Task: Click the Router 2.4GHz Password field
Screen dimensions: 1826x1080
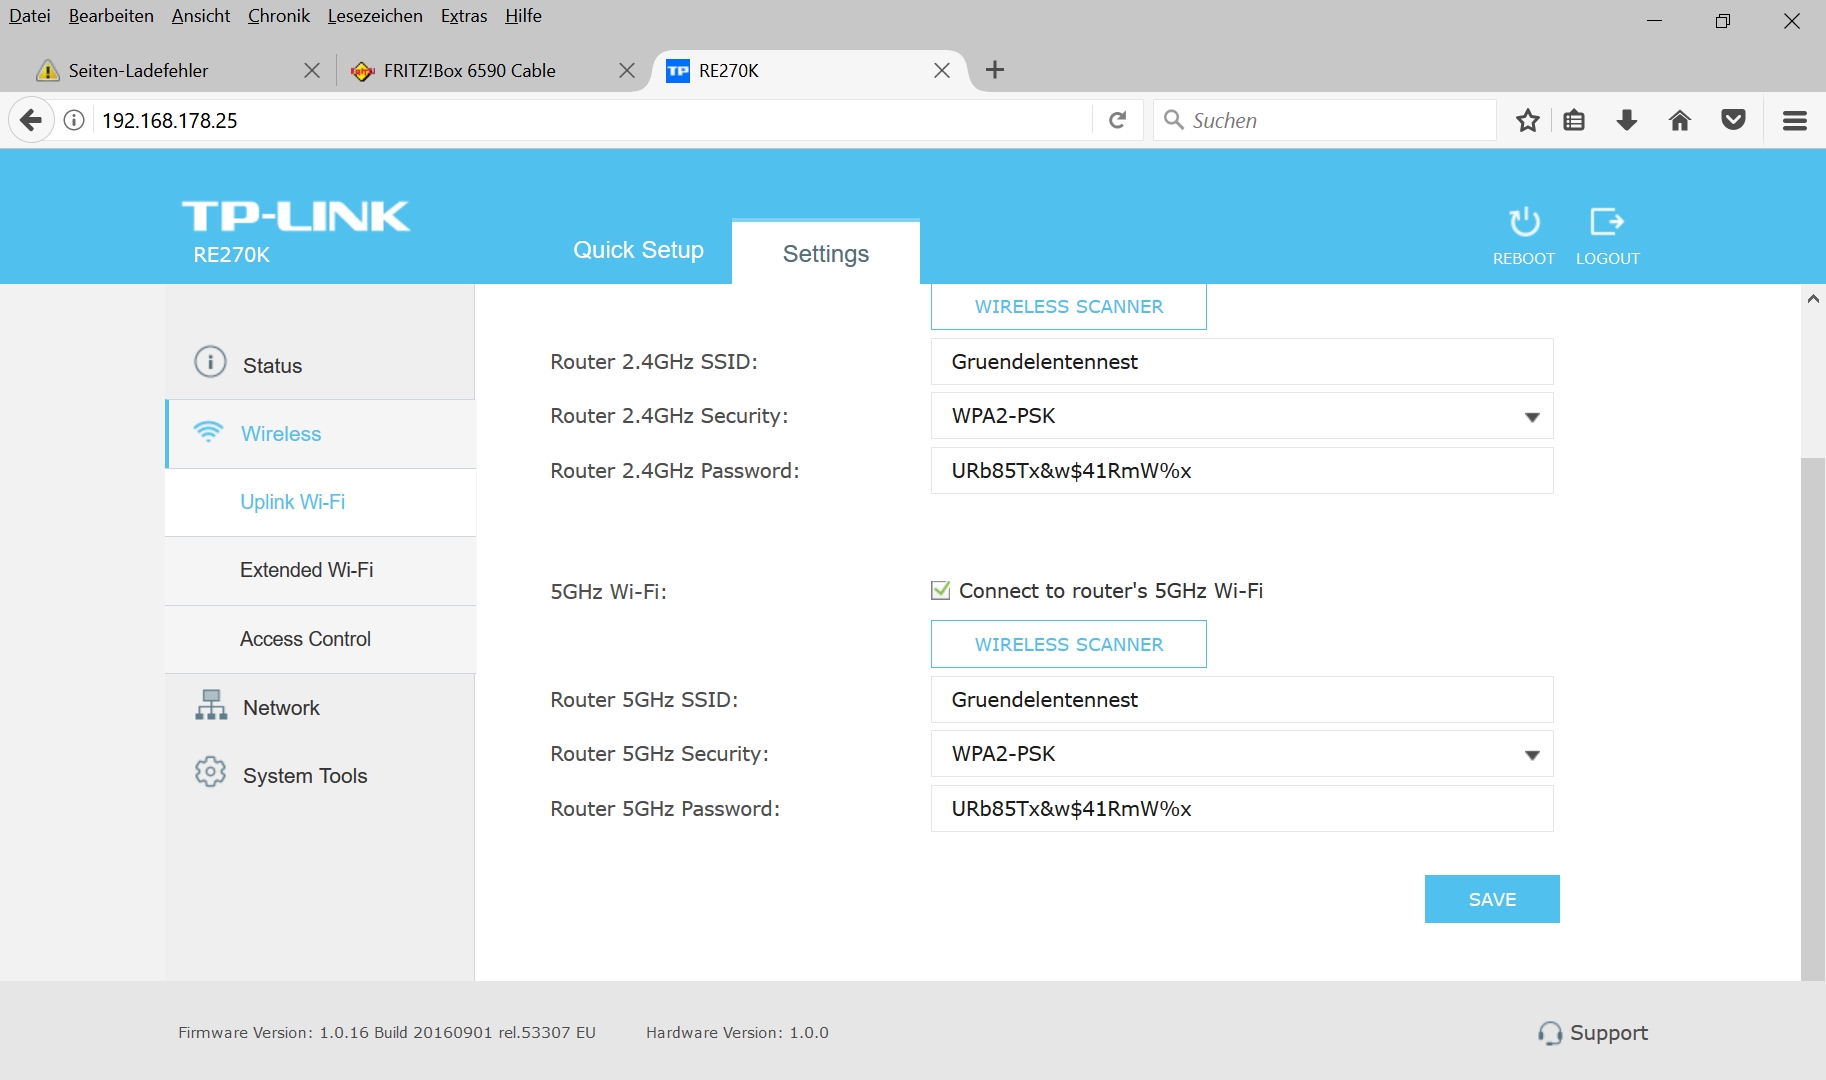Action: click(1242, 471)
